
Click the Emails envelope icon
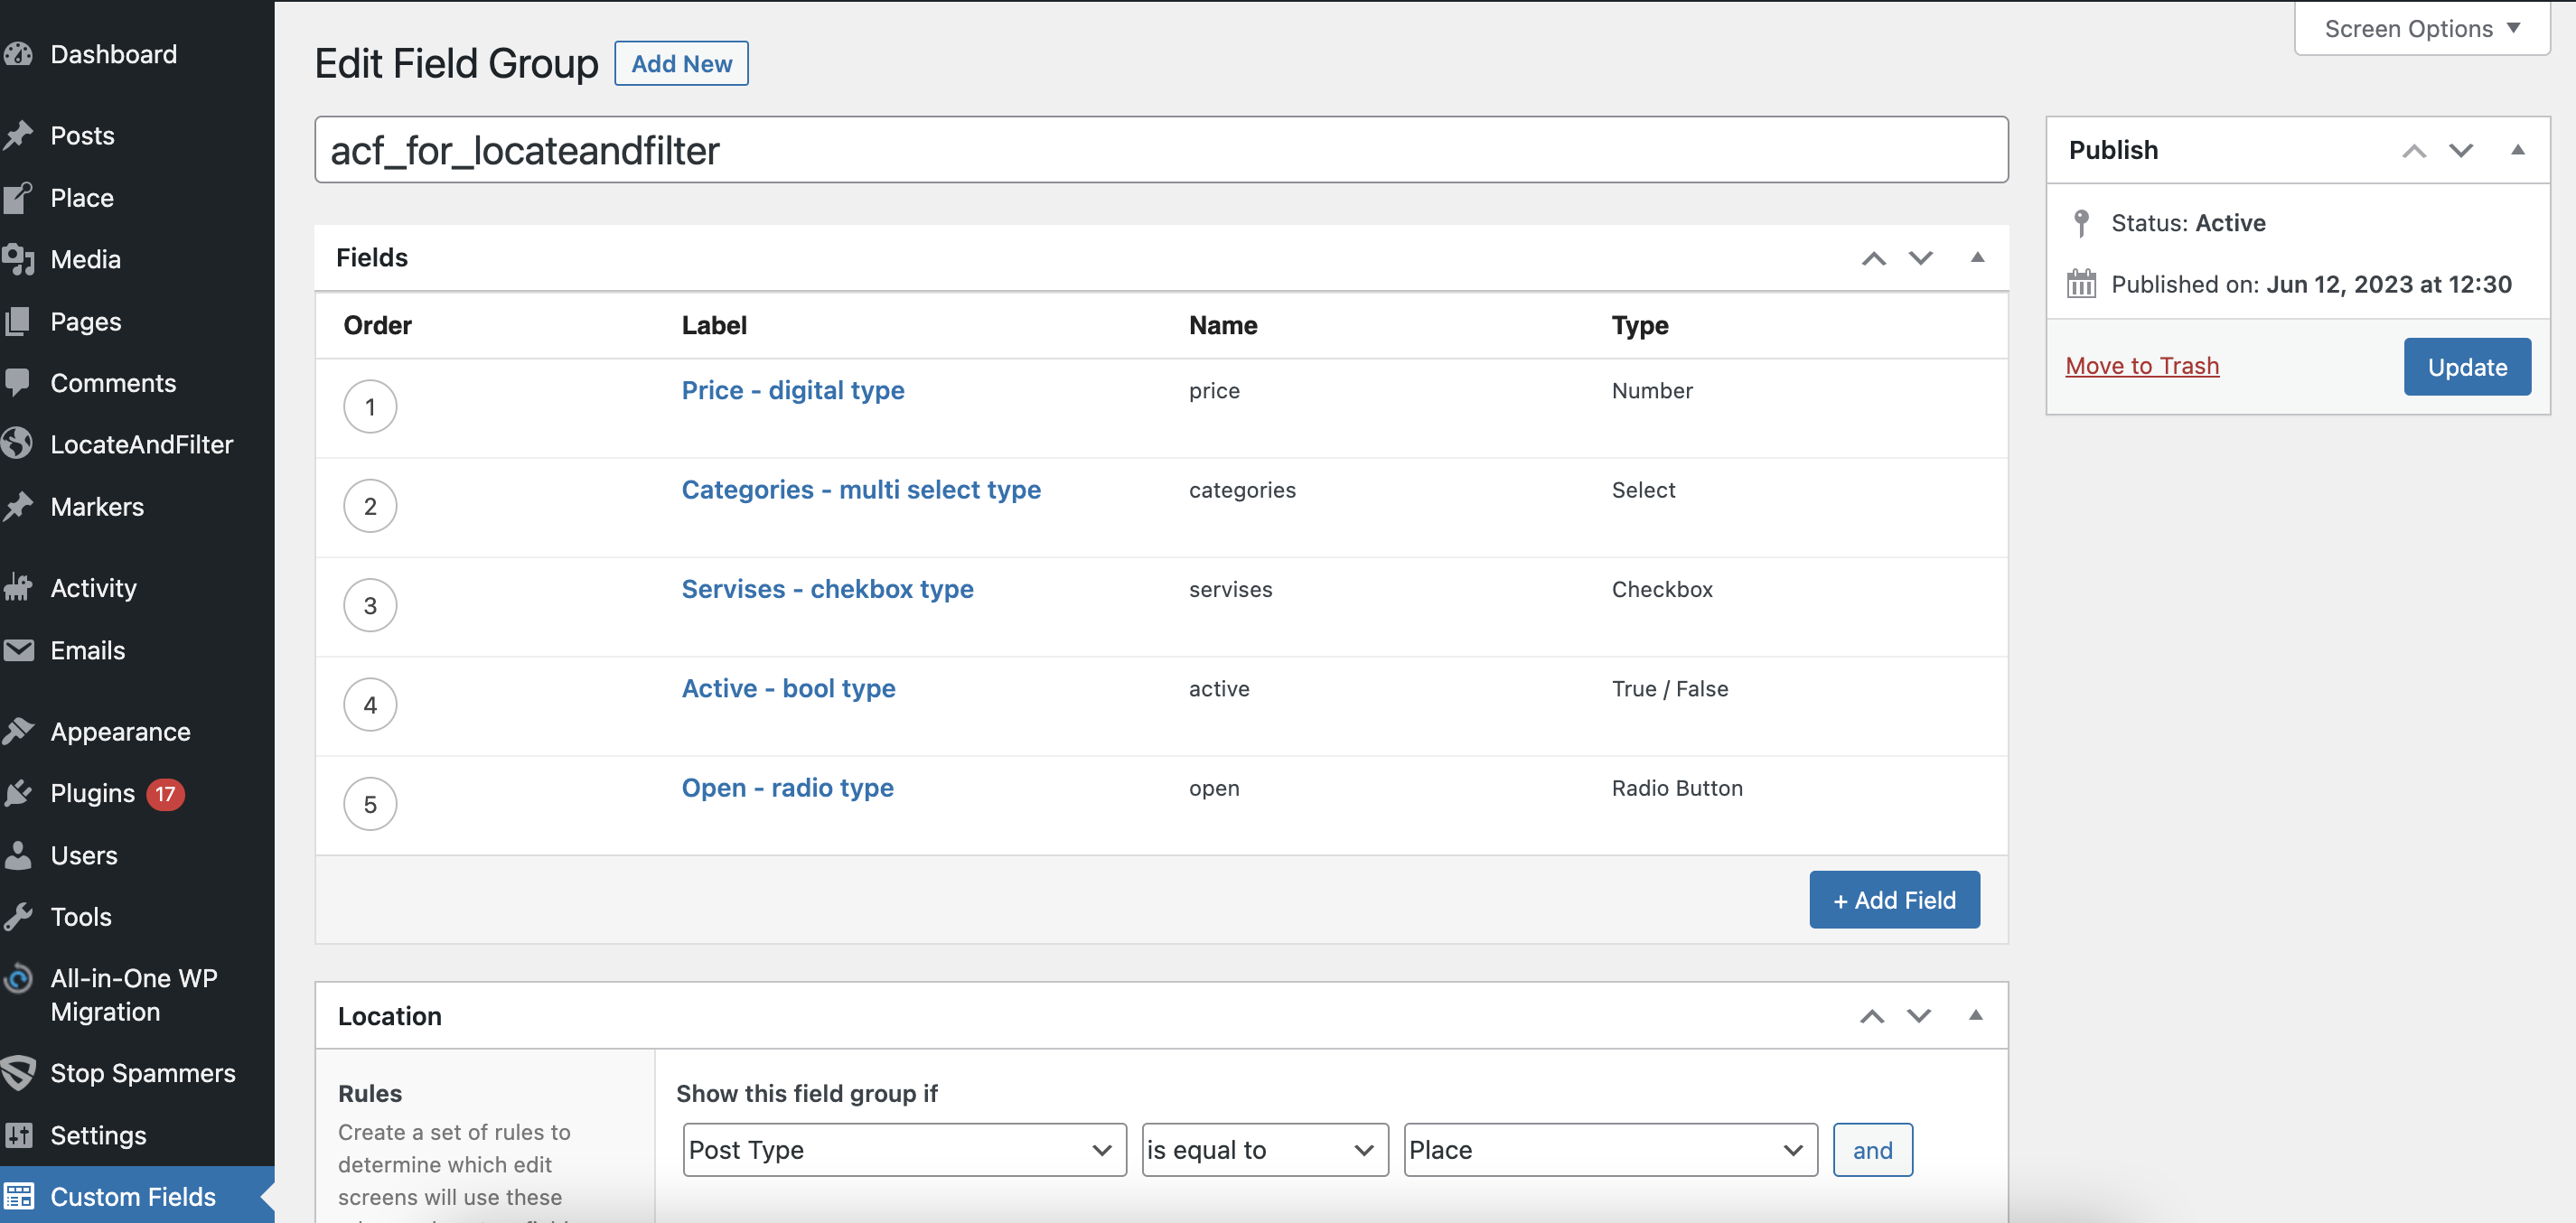tap(19, 650)
